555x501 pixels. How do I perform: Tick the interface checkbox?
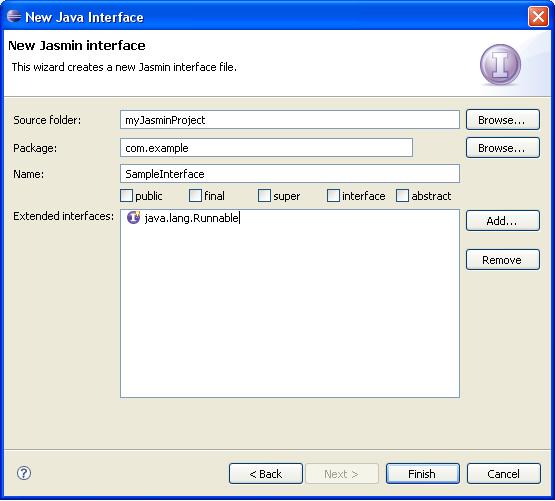tap(333, 195)
